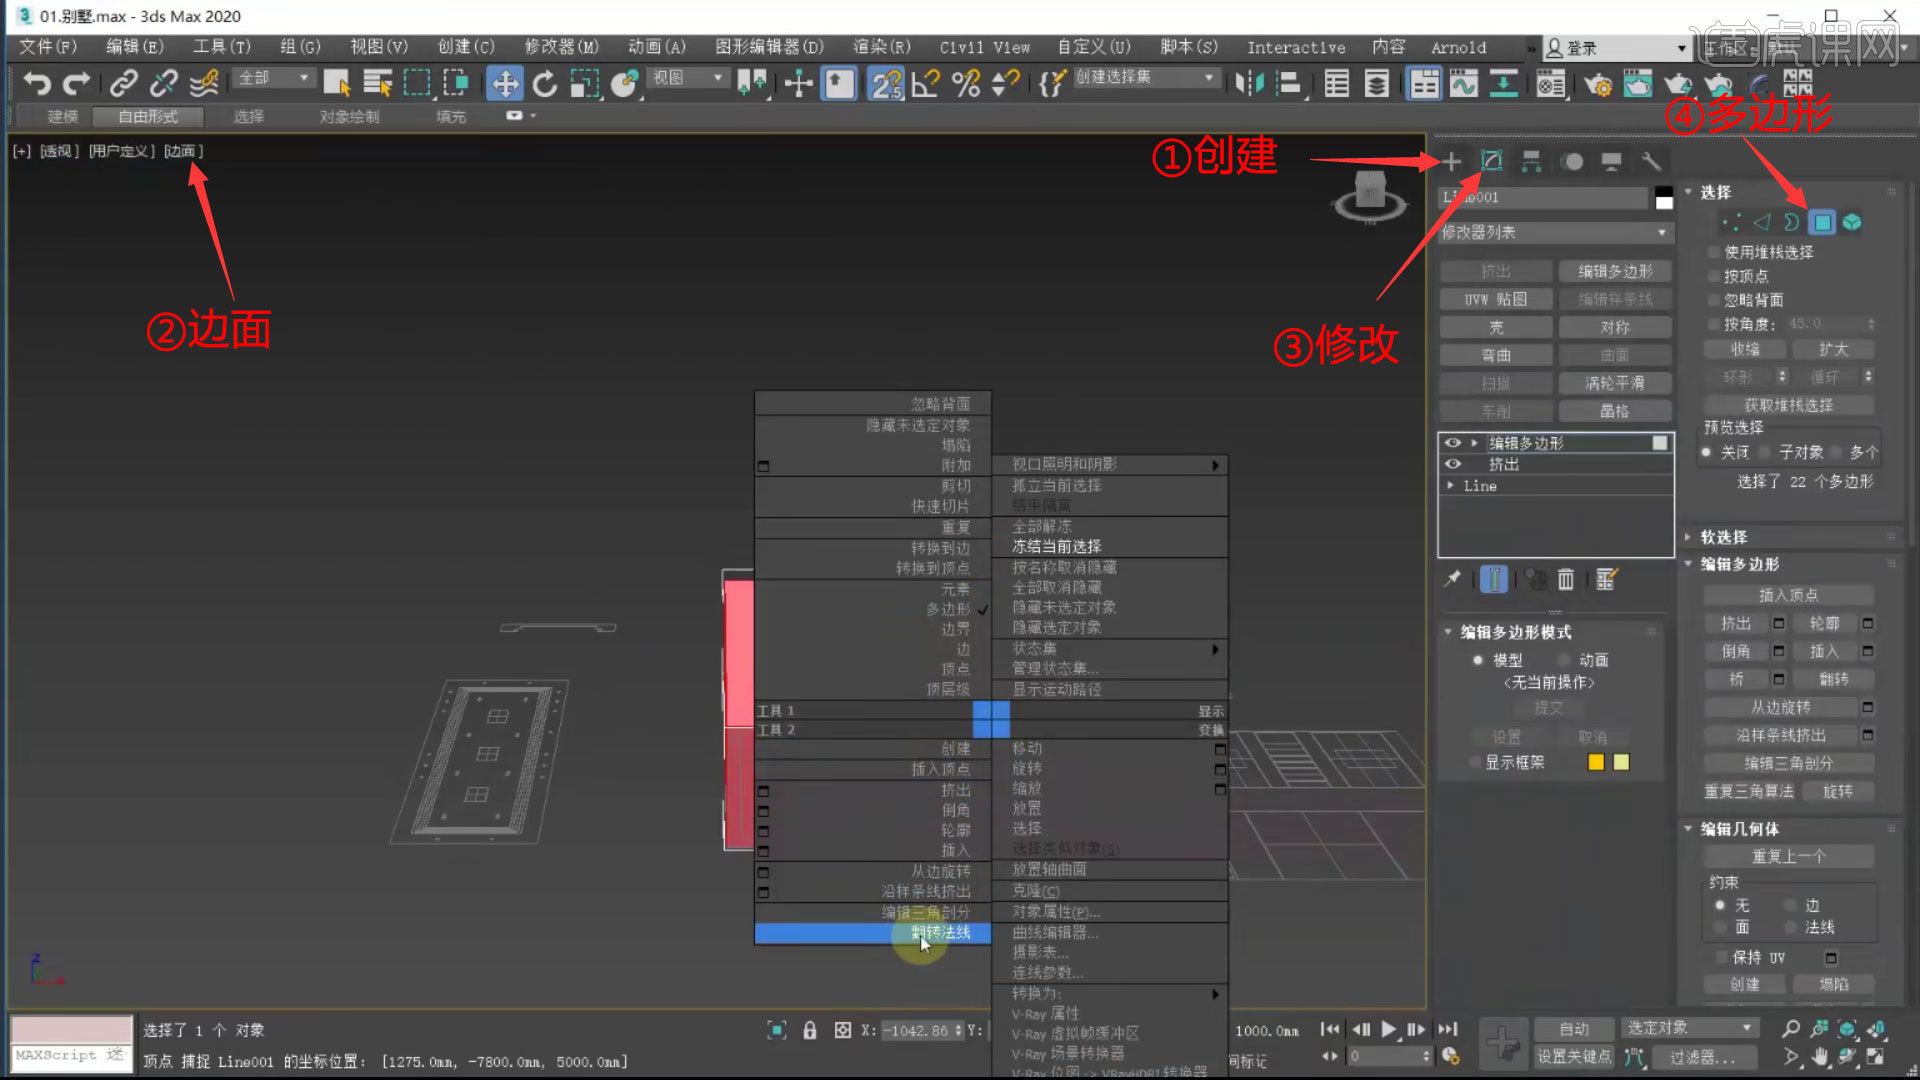The image size is (1920, 1080).
Task: Toggle visibility eye of 编辑多边形 modifier
Action: (1453, 443)
